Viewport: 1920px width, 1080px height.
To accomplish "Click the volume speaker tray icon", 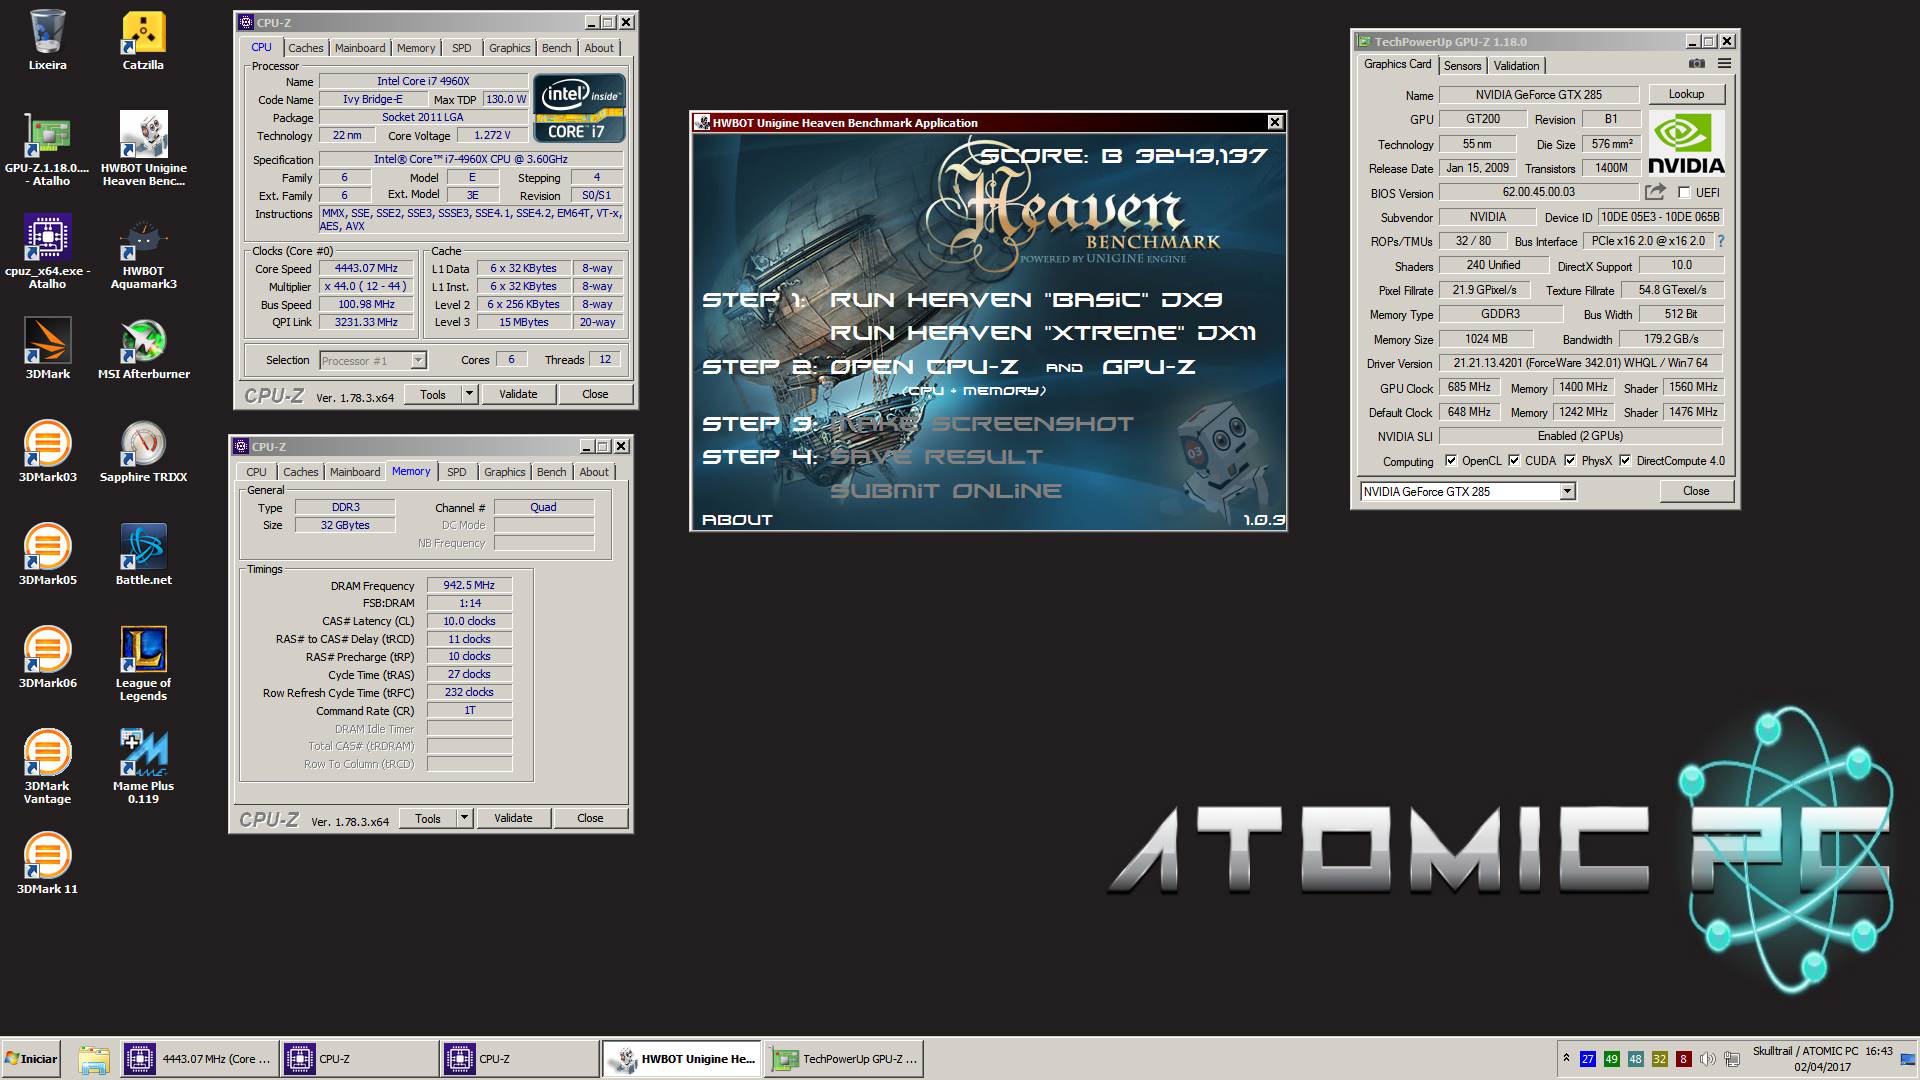I will pos(1707,1059).
